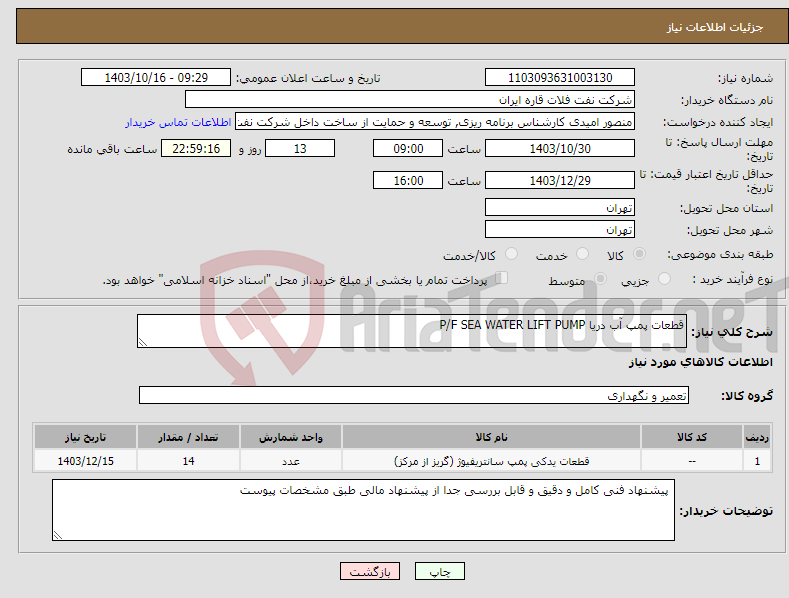Select the متوسط purchase type radio
Screen dimensions: 789x598
click(x=600, y=278)
